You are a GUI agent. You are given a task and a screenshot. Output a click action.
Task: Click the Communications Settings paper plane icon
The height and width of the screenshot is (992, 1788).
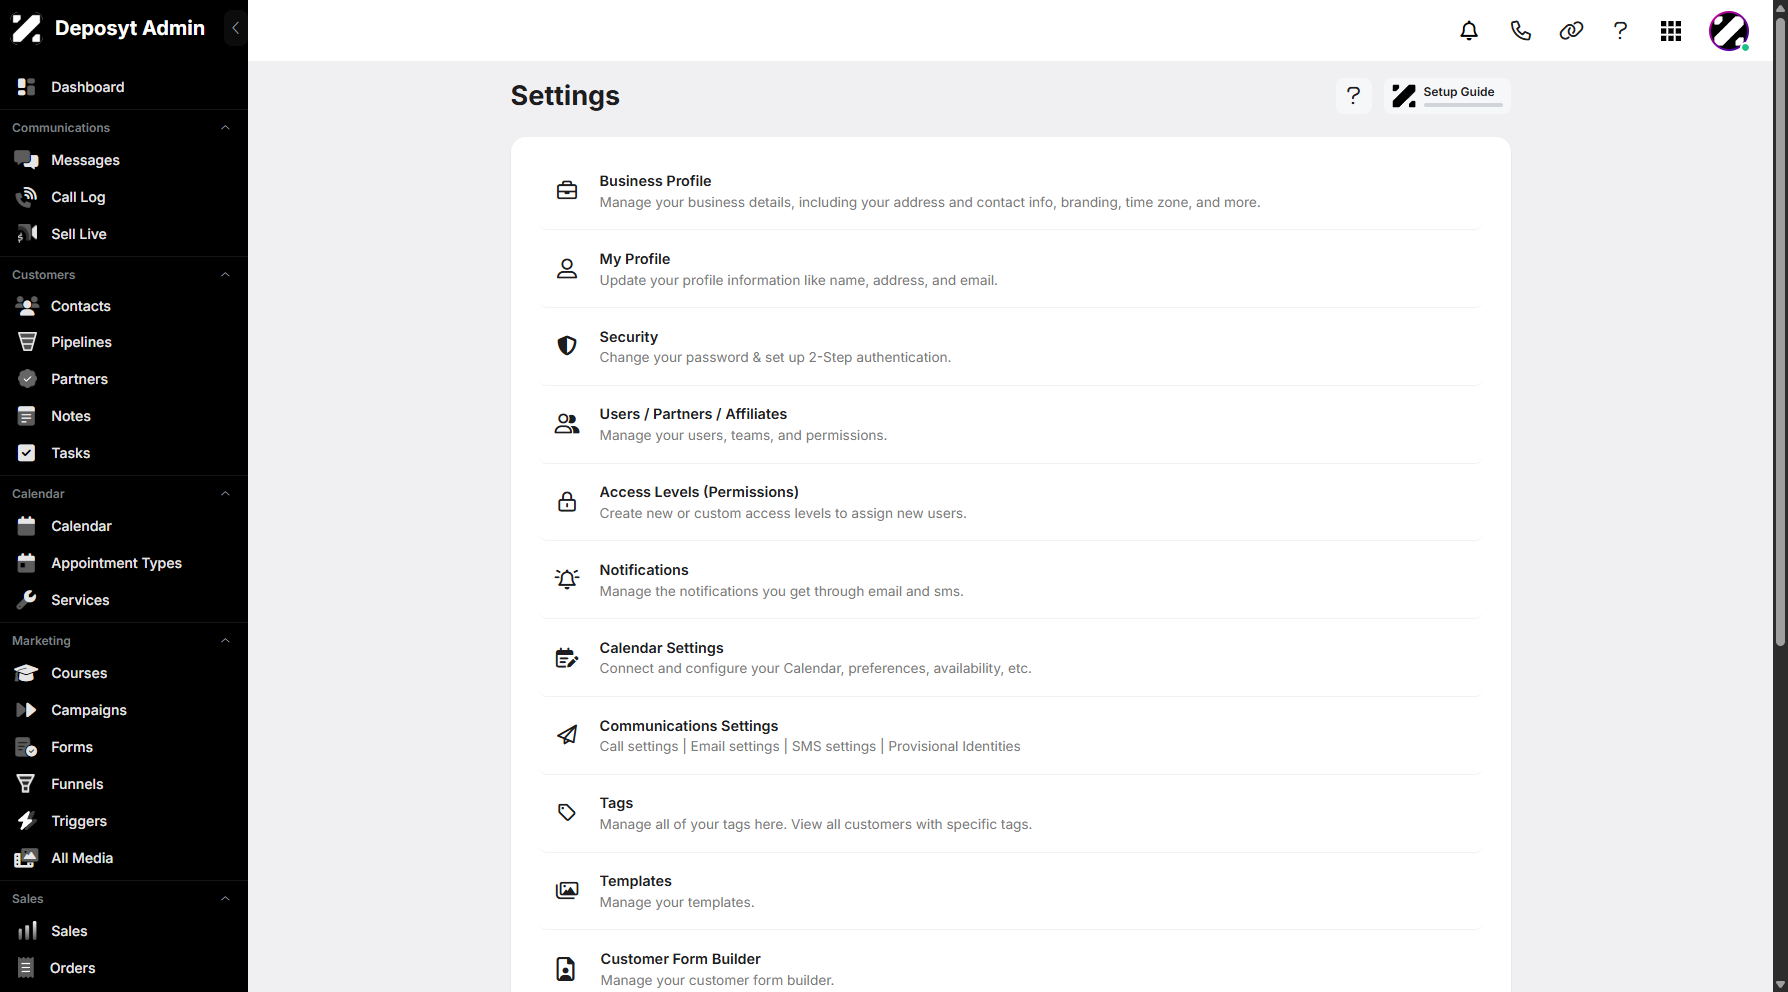pyautogui.click(x=567, y=735)
